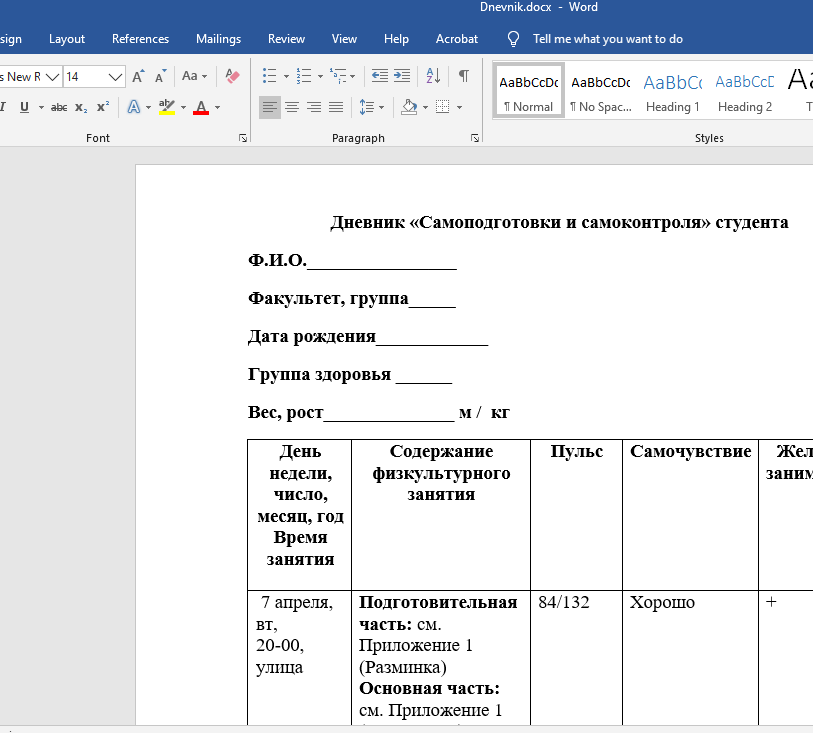Click the Increase Indent icon
The image size is (813, 733).
(x=402, y=76)
